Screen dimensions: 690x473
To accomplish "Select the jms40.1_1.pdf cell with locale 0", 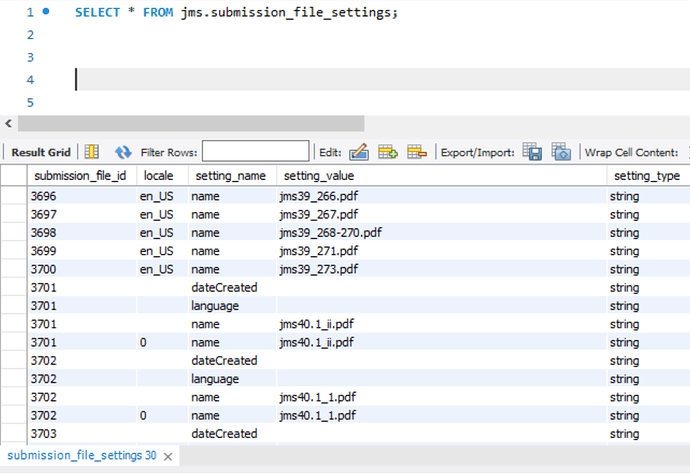I will tap(441, 415).
